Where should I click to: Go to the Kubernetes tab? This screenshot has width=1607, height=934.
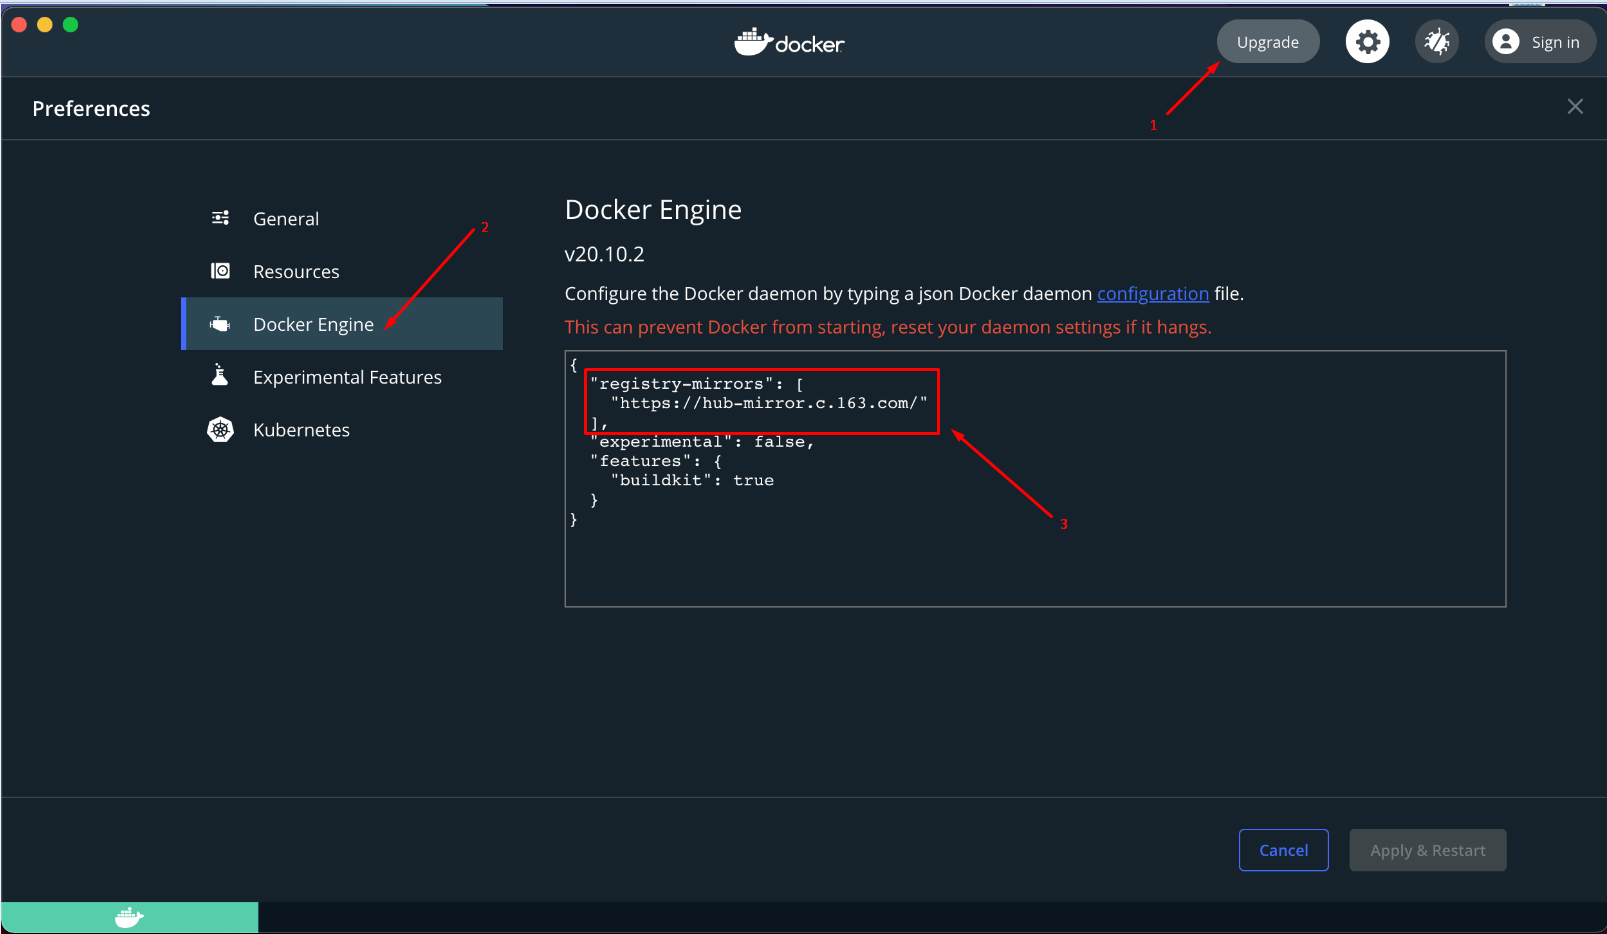click(342, 430)
